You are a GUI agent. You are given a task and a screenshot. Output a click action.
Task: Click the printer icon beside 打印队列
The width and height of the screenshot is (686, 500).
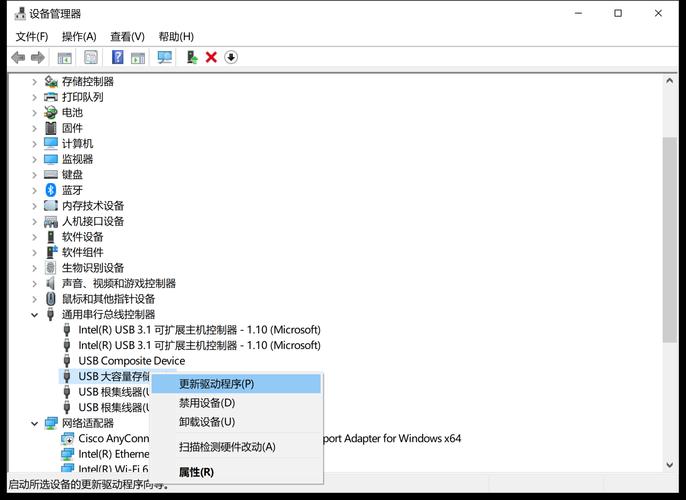(51, 97)
